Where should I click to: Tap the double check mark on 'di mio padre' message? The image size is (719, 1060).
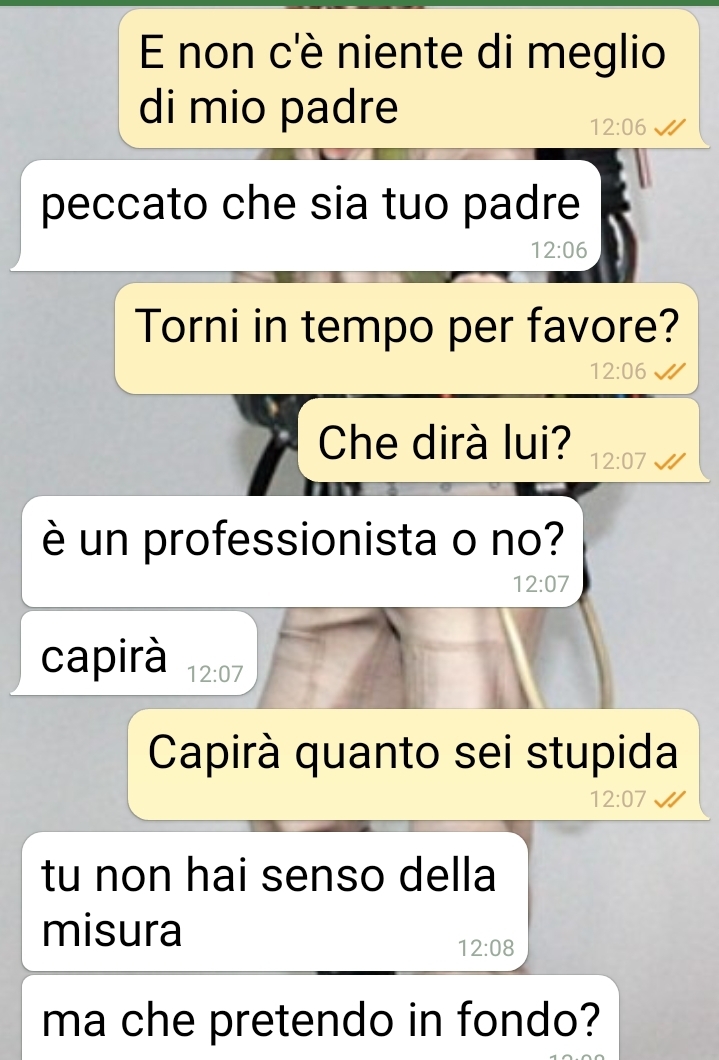tap(670, 126)
